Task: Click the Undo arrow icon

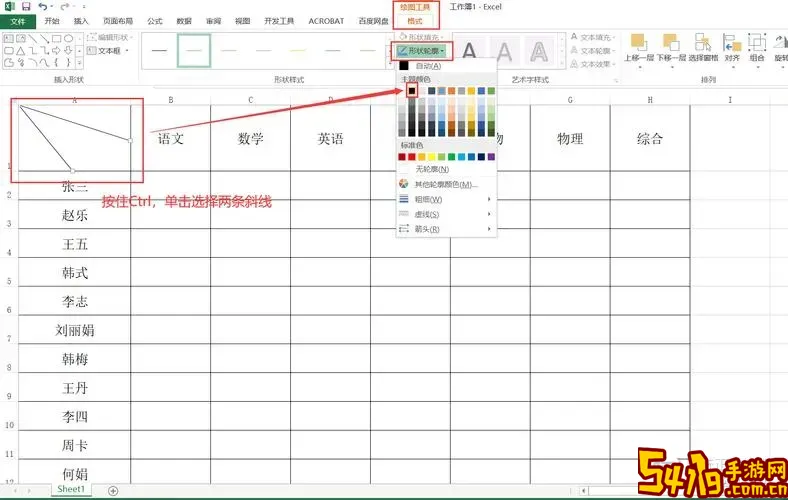Action: [x=43, y=7]
